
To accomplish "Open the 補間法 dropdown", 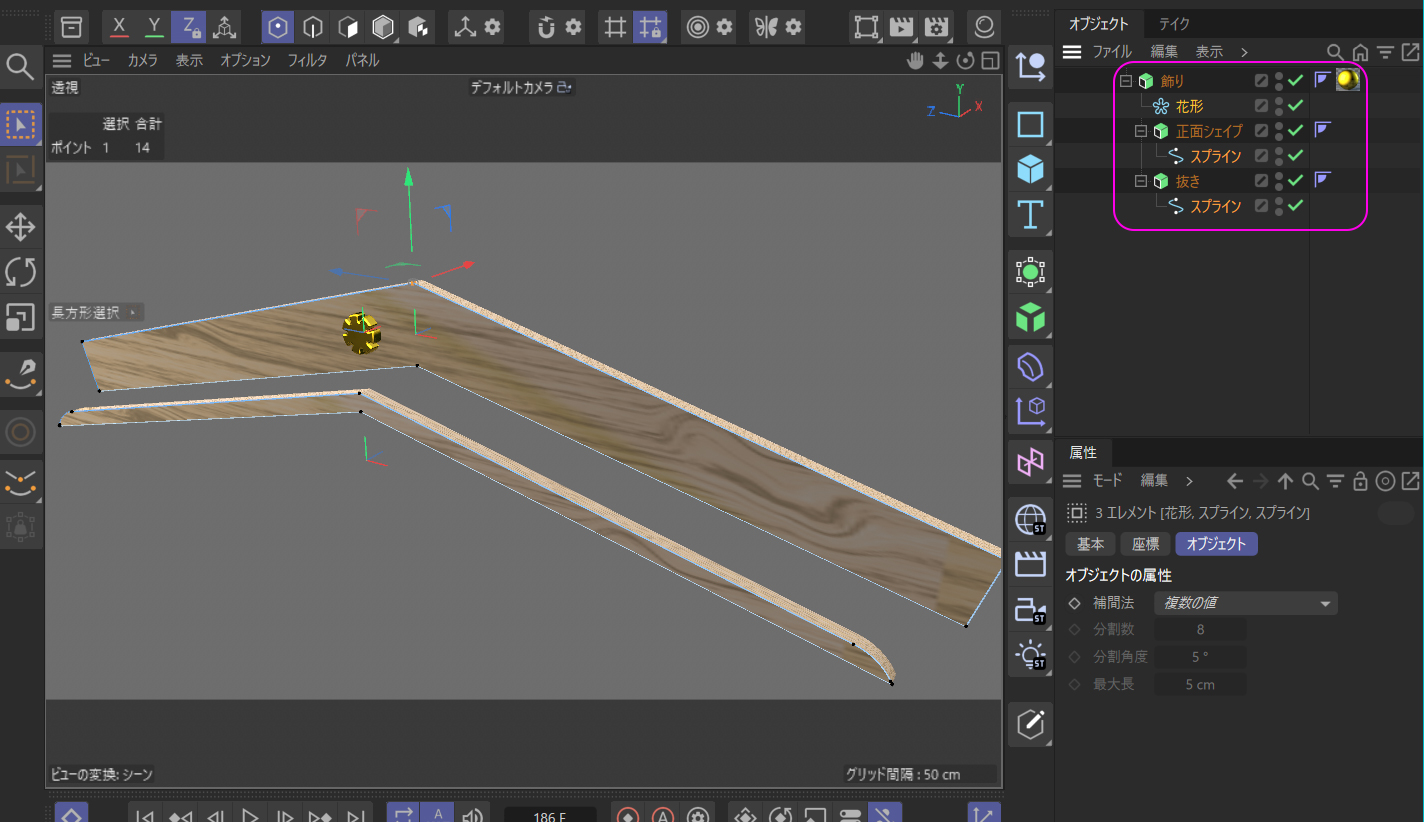I will pos(1245,603).
